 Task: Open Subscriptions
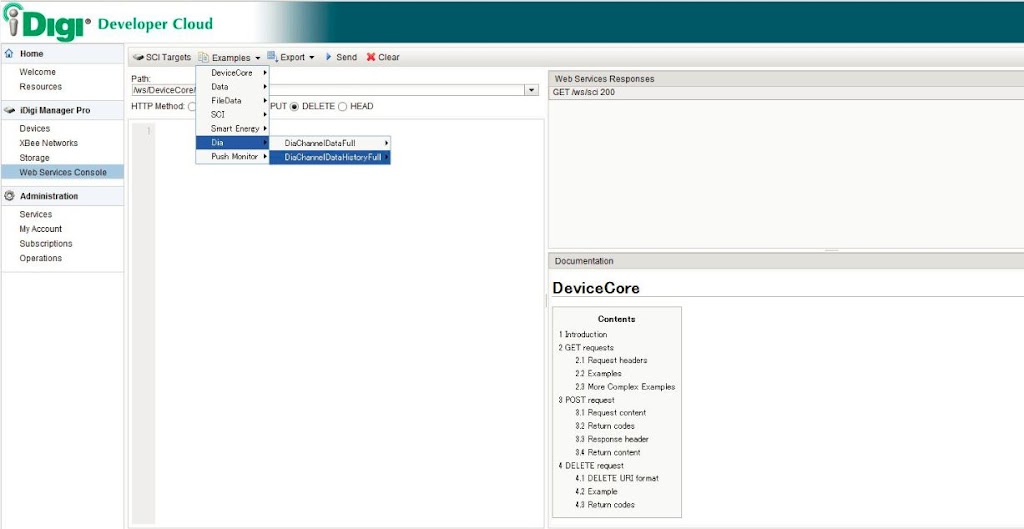tap(46, 244)
